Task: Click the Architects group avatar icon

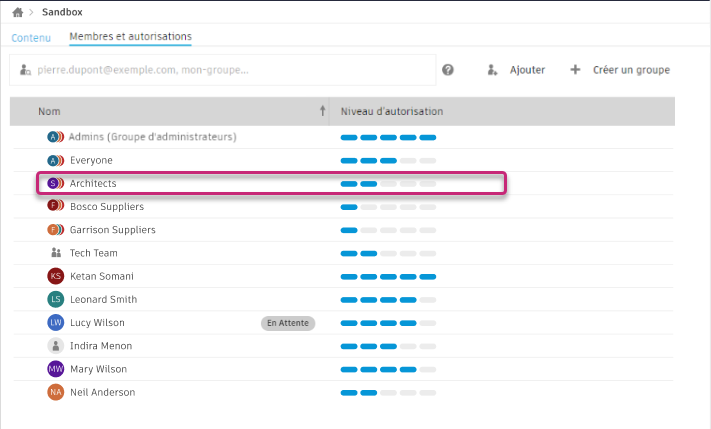Action: (x=55, y=183)
